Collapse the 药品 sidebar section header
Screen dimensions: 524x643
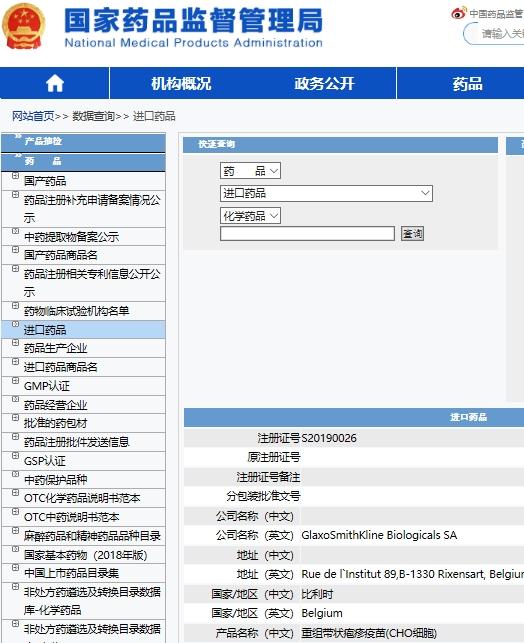(84, 162)
